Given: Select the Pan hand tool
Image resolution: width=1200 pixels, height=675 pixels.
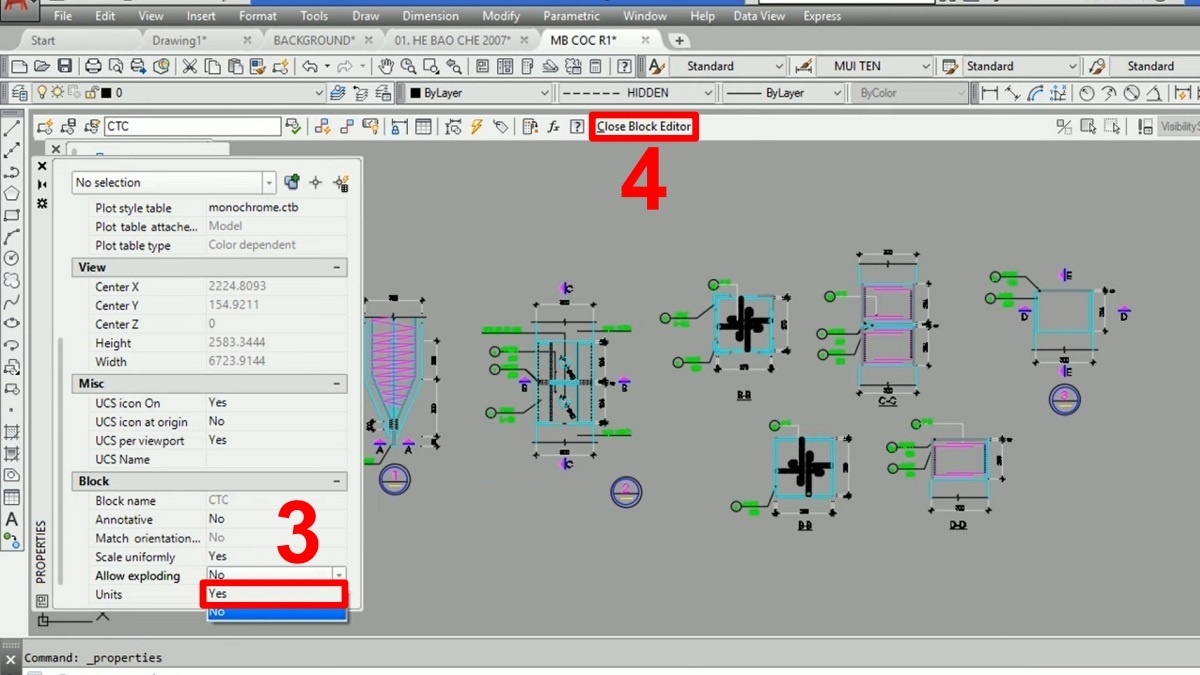Looking at the screenshot, I should (x=387, y=67).
